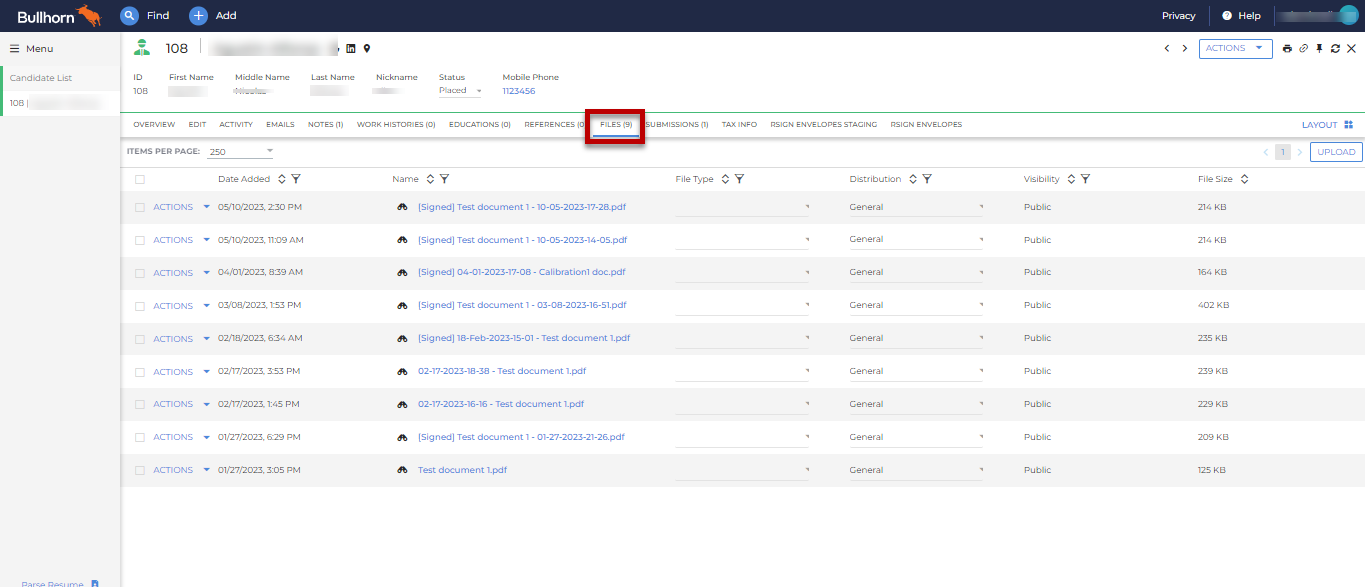The height and width of the screenshot is (587, 1365).
Task: Click the map location pin icon
Action: click(x=367, y=49)
